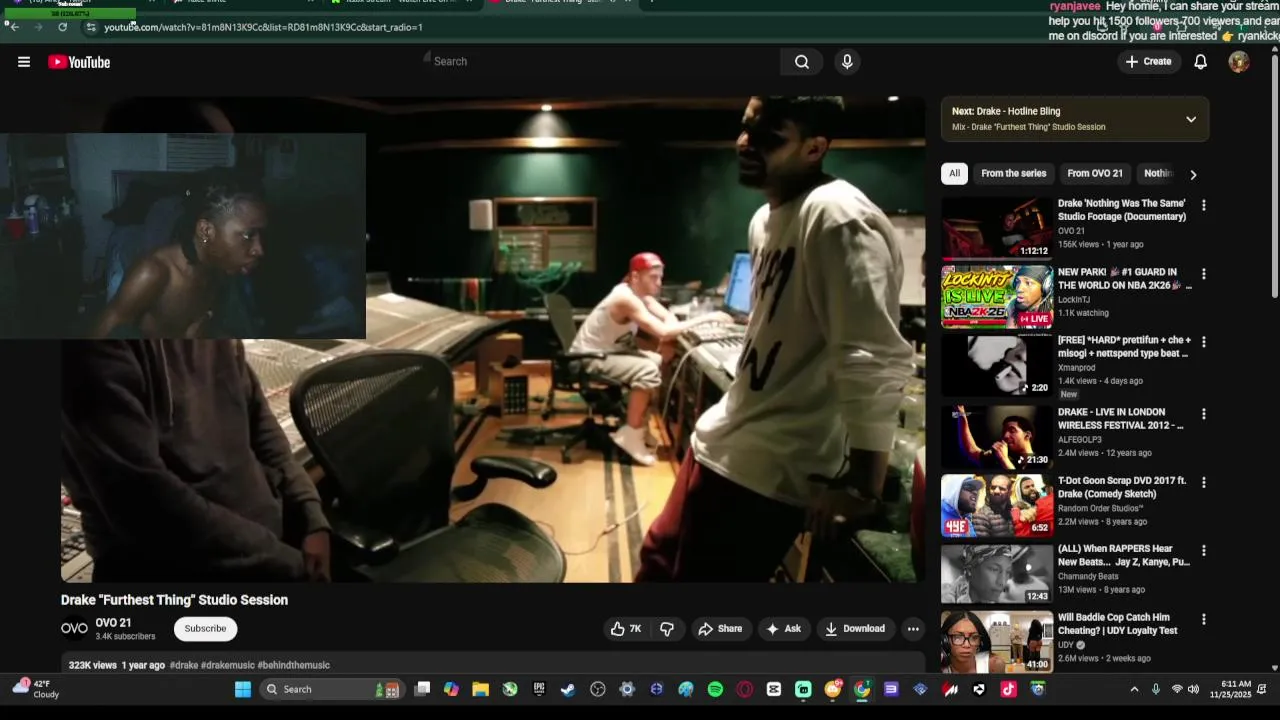
Task: Click the #drake hashtag
Action: (x=184, y=665)
